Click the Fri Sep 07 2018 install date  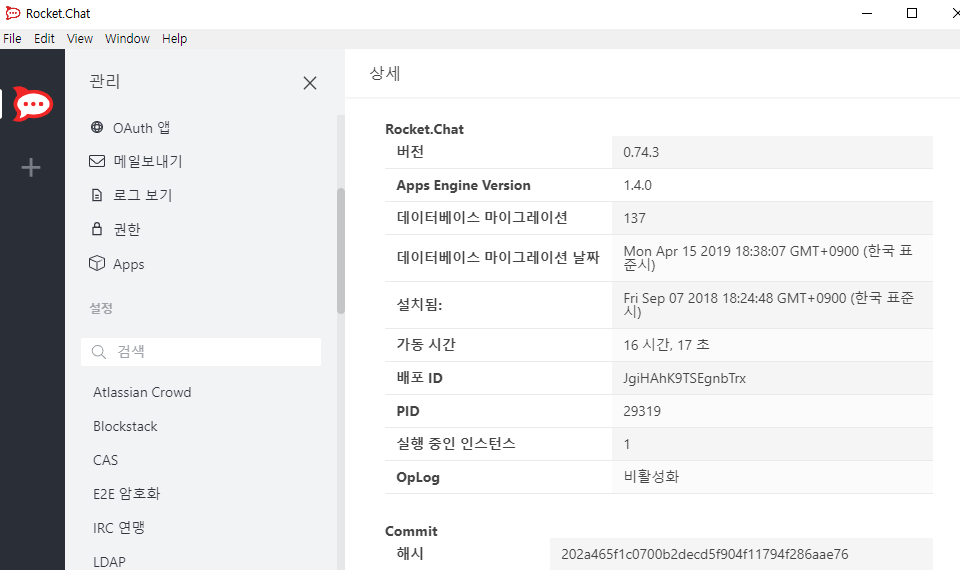click(768, 305)
